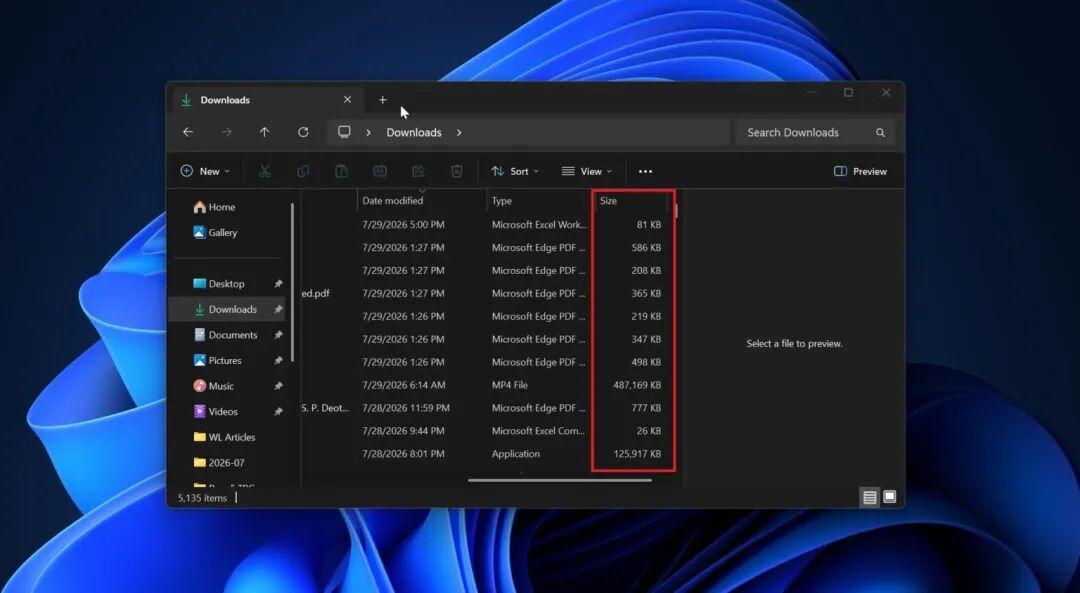This screenshot has height=593, width=1080.
Task: Refresh the Downloads folder
Action: (x=303, y=132)
